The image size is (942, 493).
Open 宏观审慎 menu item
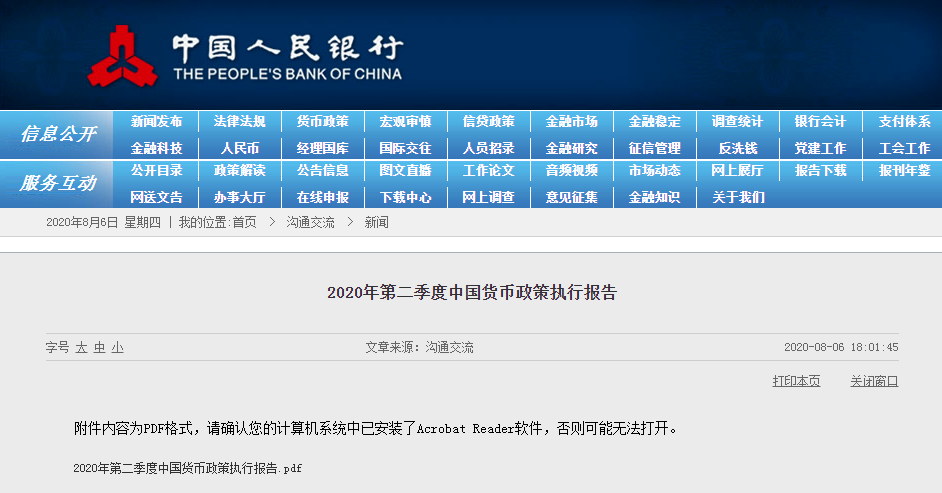pos(406,121)
